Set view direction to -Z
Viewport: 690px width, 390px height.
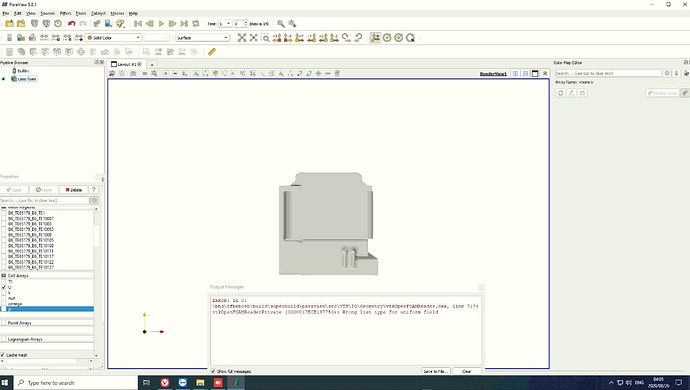(334, 38)
